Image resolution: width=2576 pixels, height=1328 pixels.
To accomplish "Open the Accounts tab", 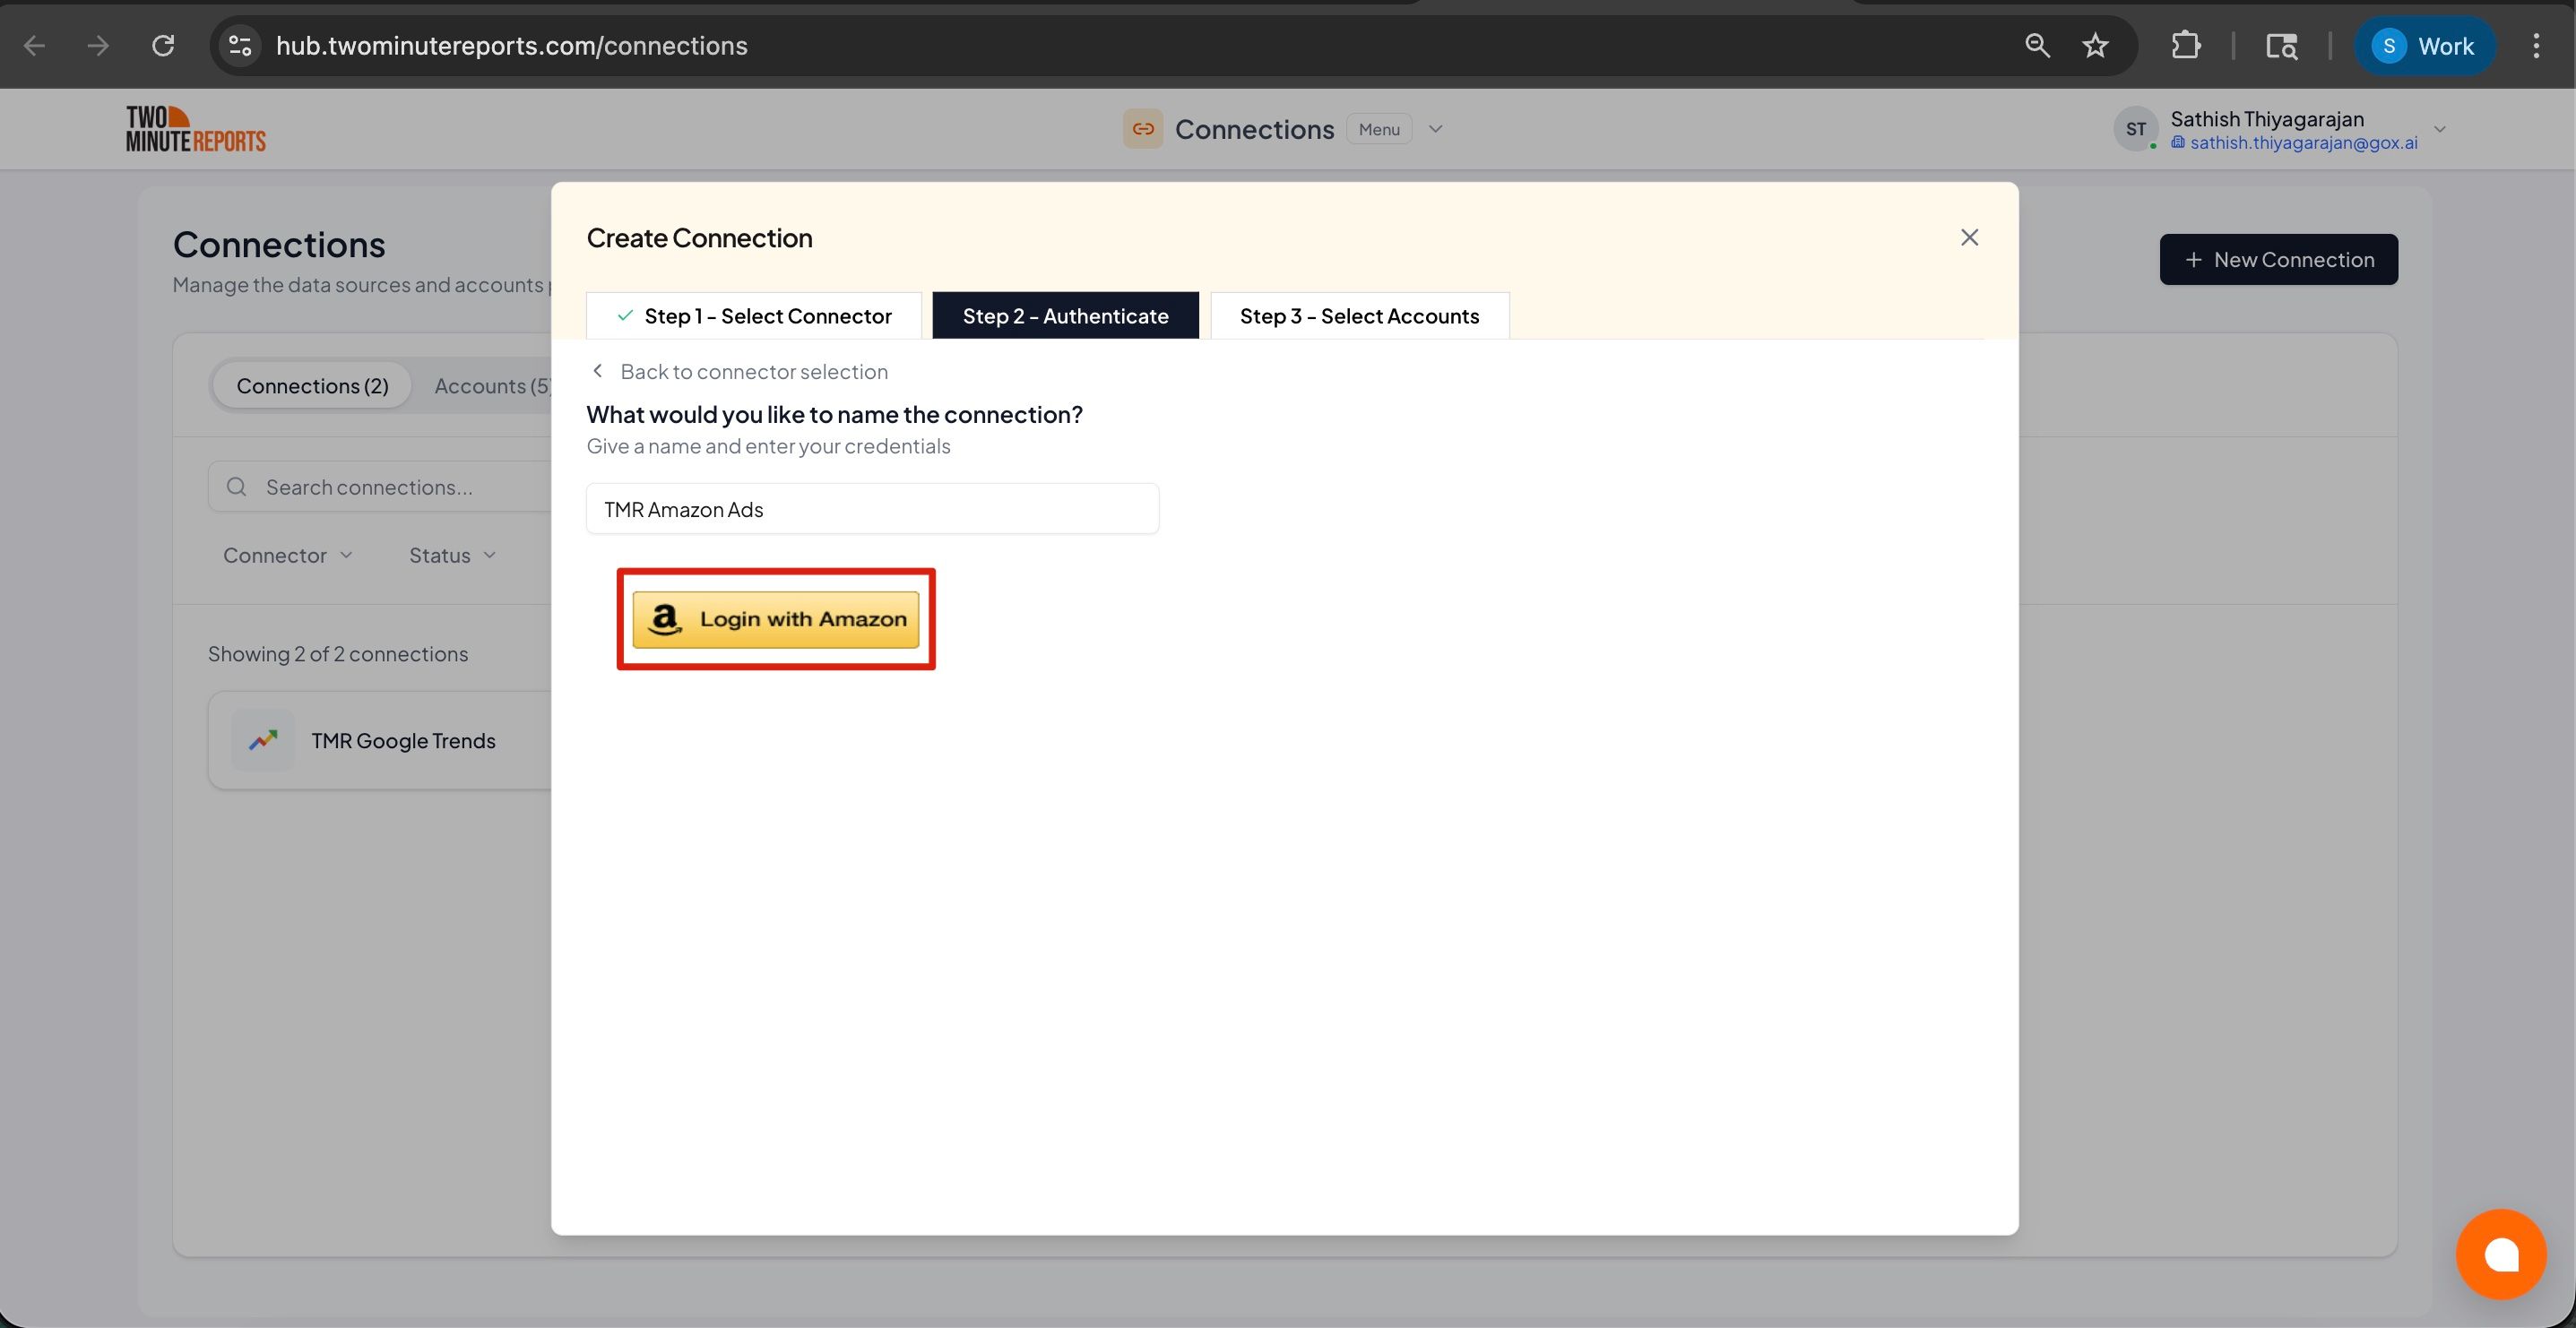I will (x=490, y=385).
